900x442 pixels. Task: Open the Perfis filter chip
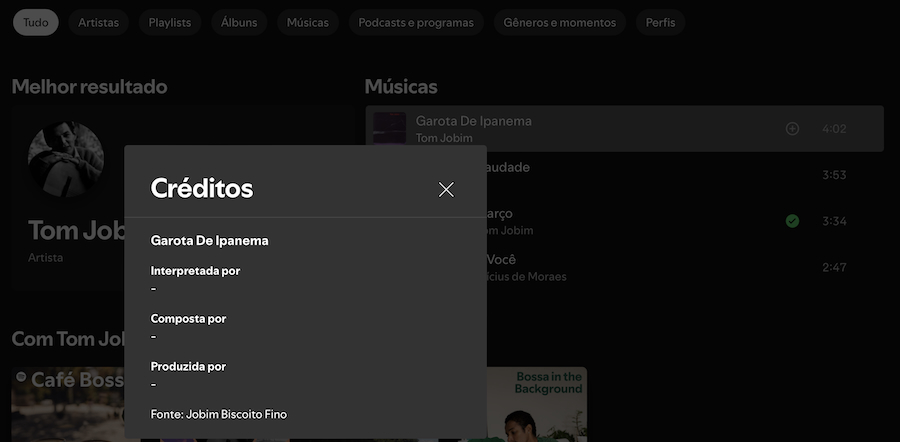660,22
